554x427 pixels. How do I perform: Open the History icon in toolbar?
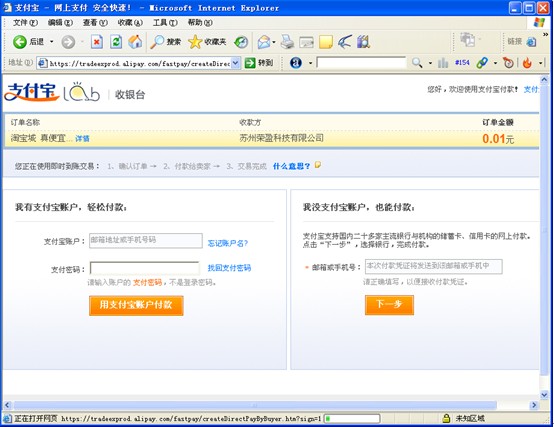pos(241,42)
